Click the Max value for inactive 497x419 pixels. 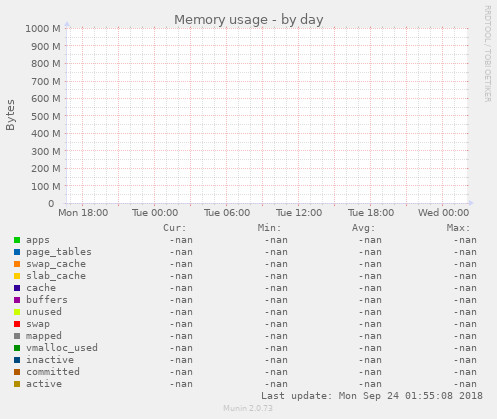coord(465,360)
